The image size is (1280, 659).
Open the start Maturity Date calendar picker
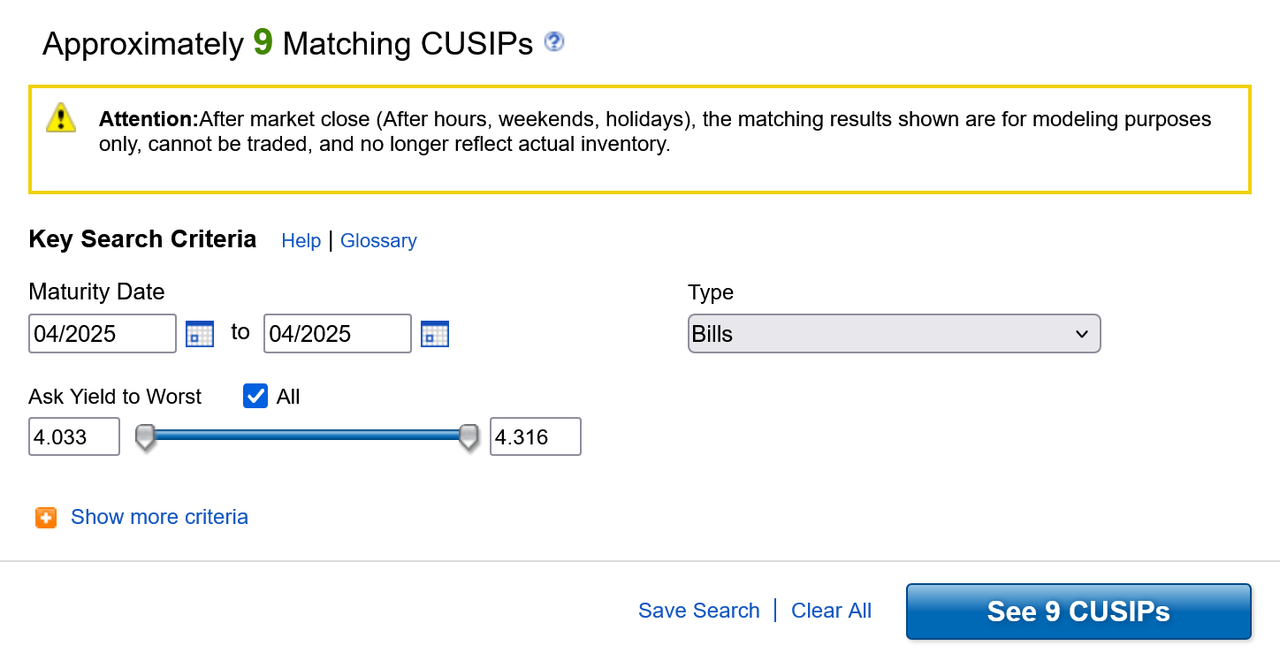tap(200, 334)
